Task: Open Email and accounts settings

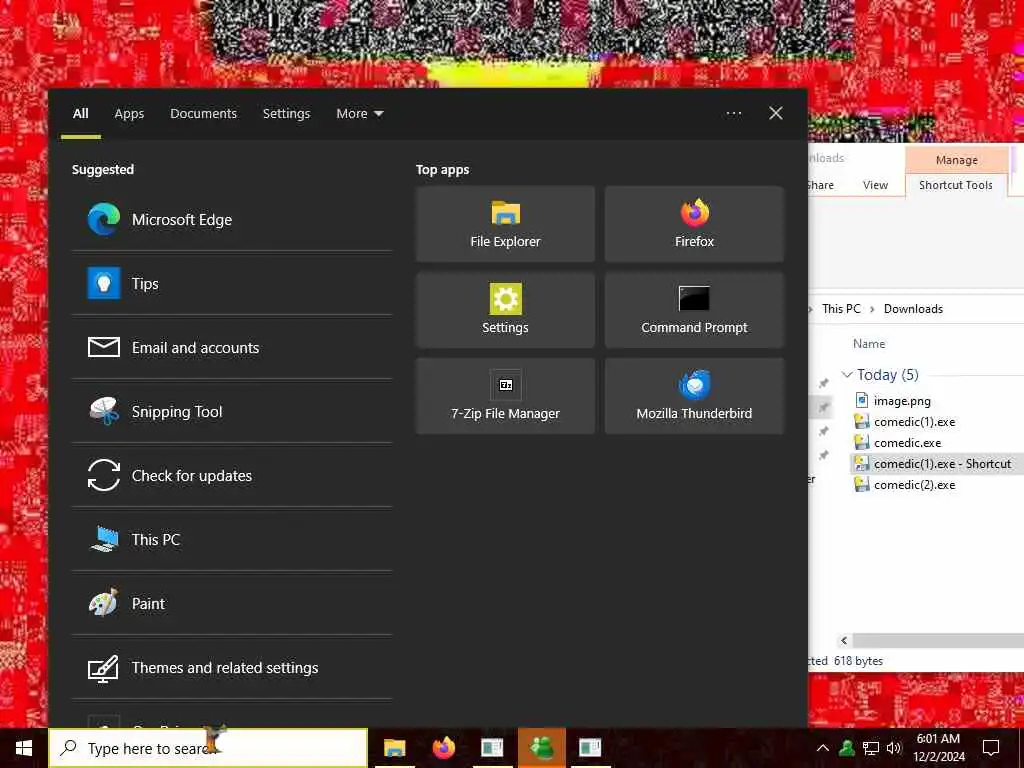Action: click(x=232, y=347)
